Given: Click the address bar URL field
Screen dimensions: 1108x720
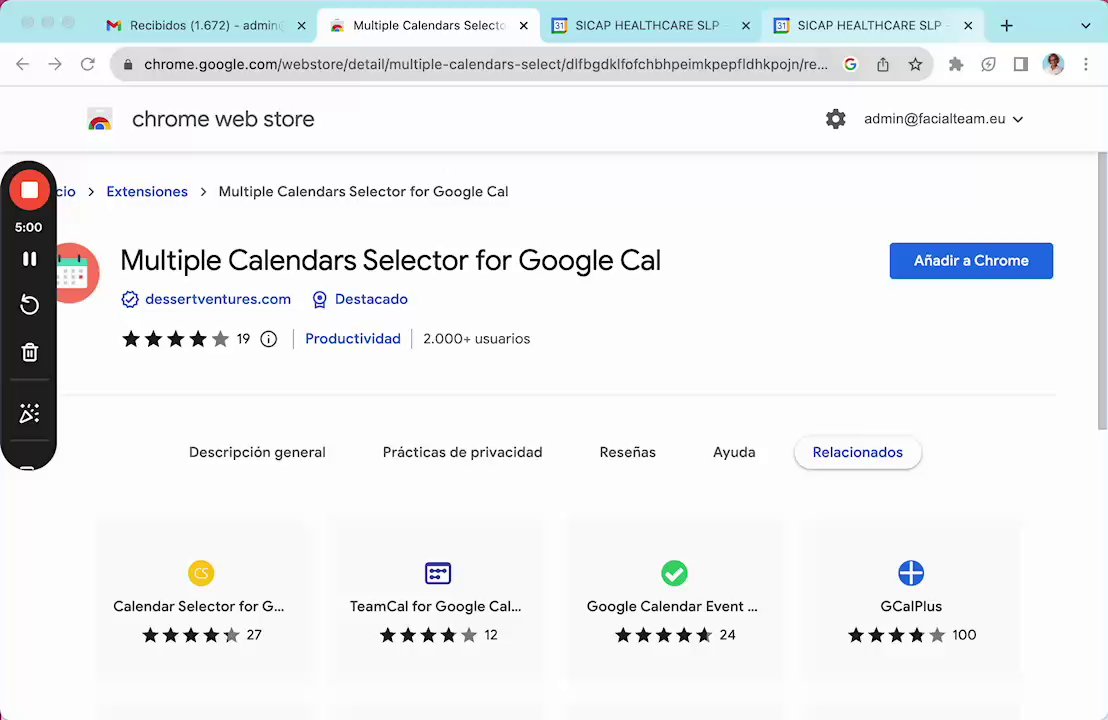Looking at the screenshot, I should 485,64.
